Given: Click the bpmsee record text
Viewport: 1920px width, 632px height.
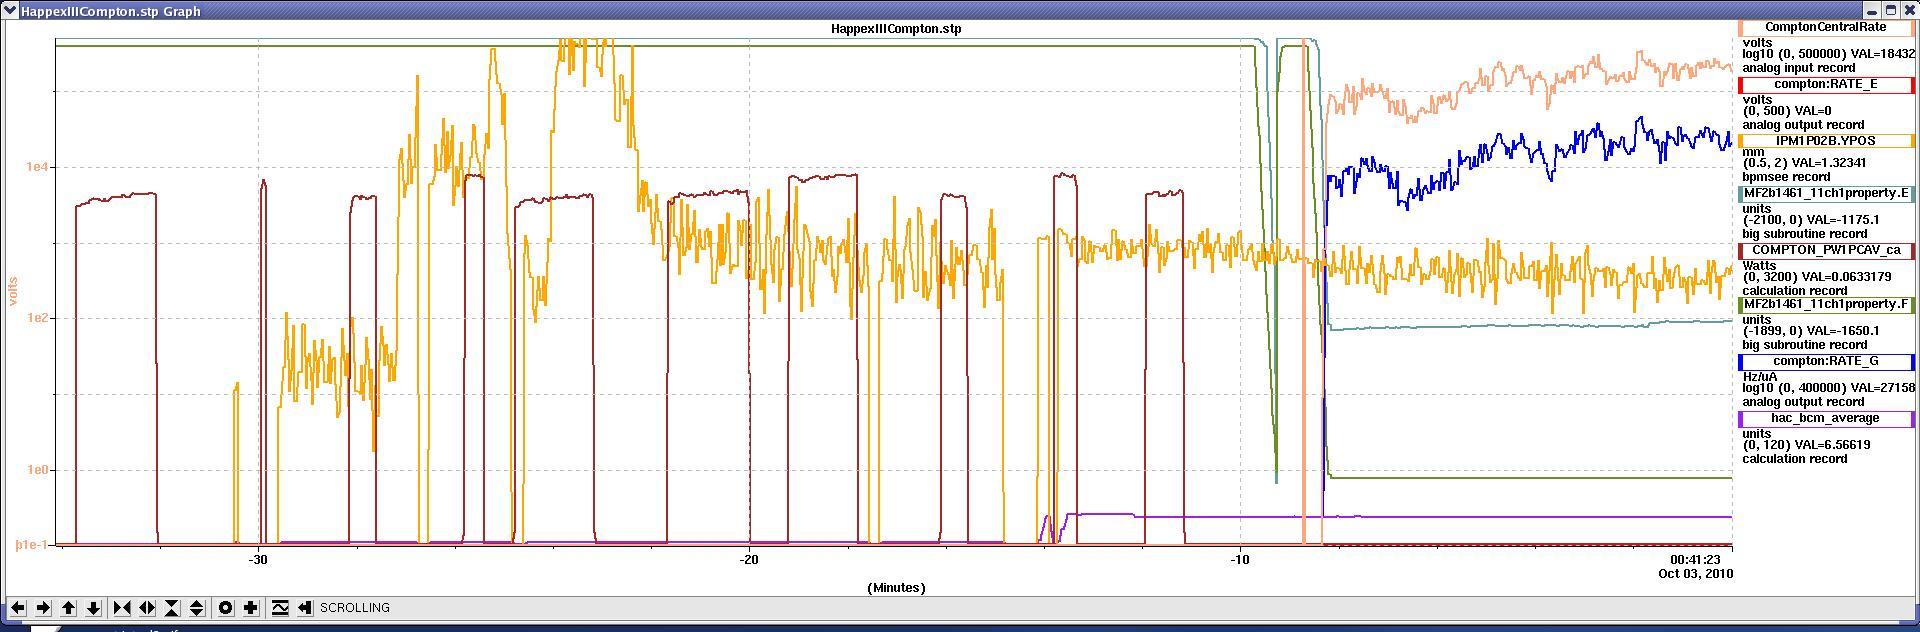Looking at the screenshot, I should coord(1789,176).
